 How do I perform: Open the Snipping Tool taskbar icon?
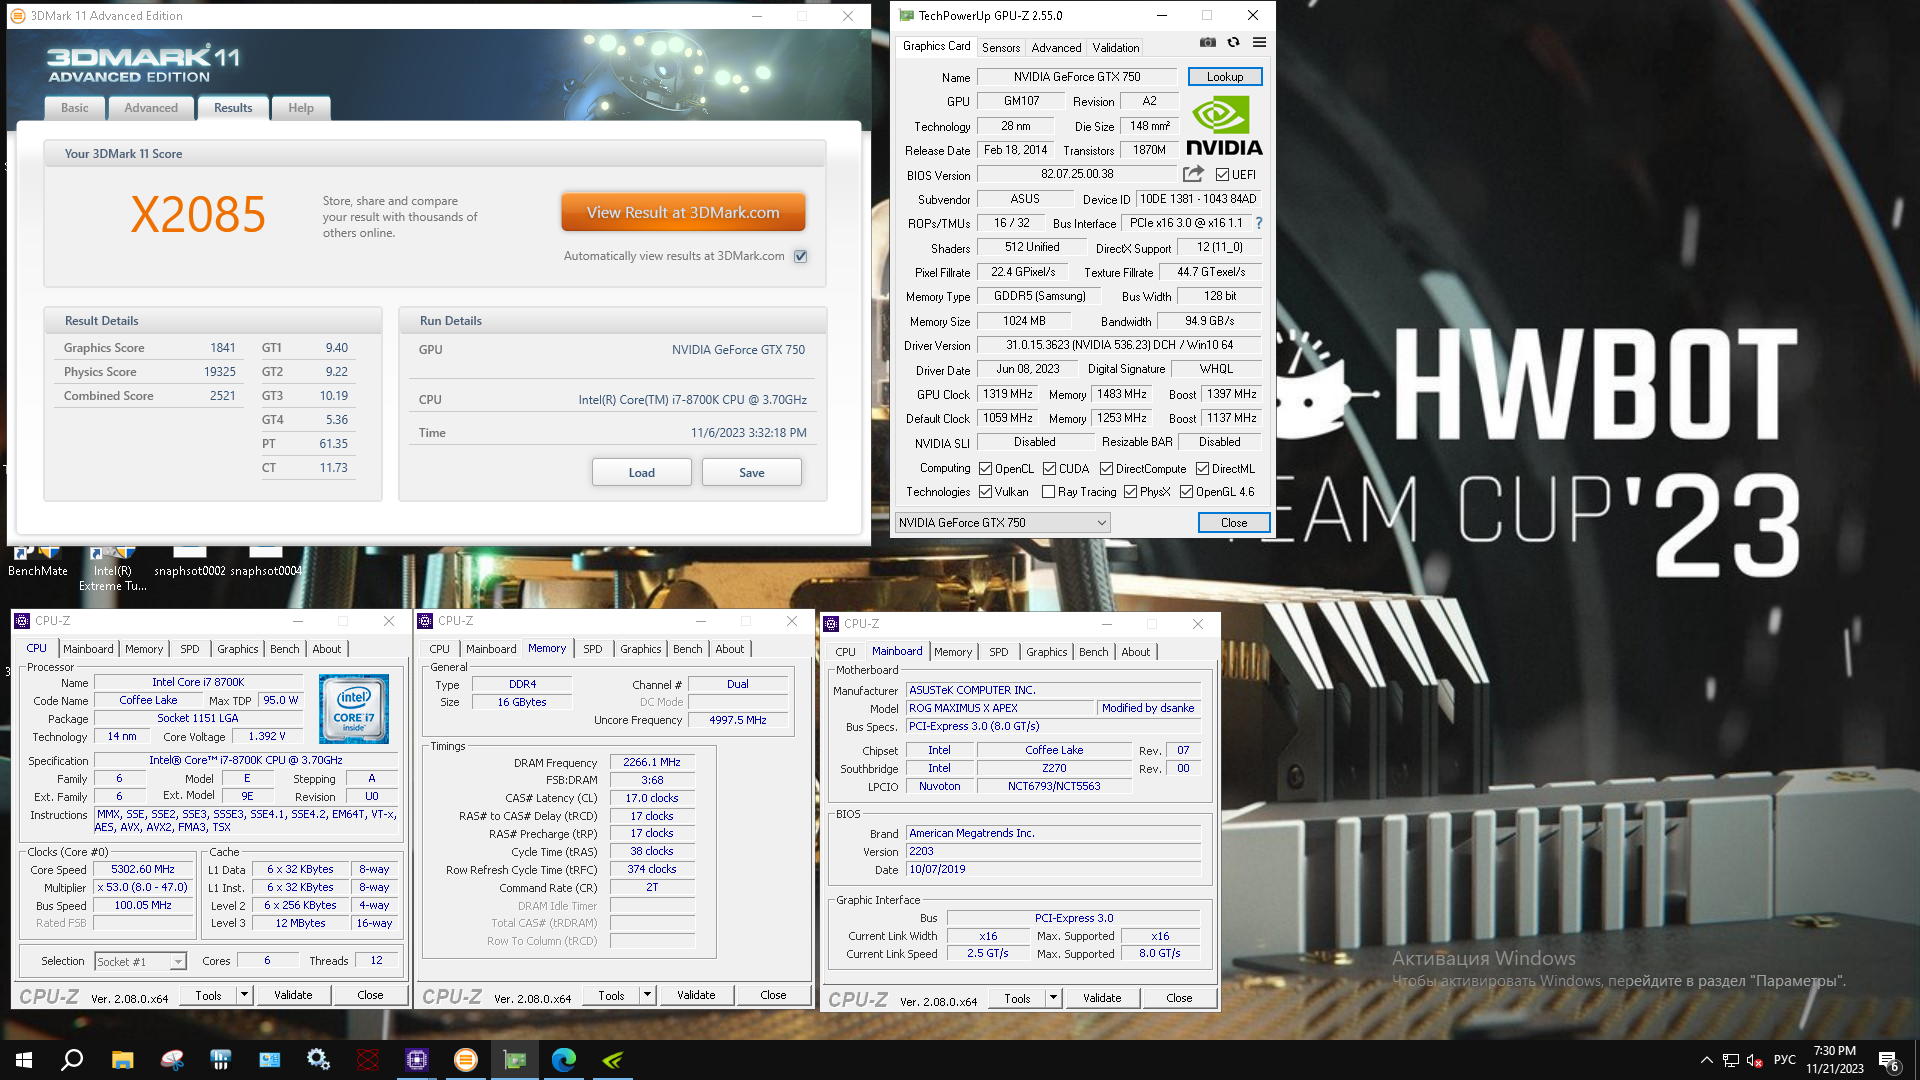pyautogui.click(x=172, y=1060)
